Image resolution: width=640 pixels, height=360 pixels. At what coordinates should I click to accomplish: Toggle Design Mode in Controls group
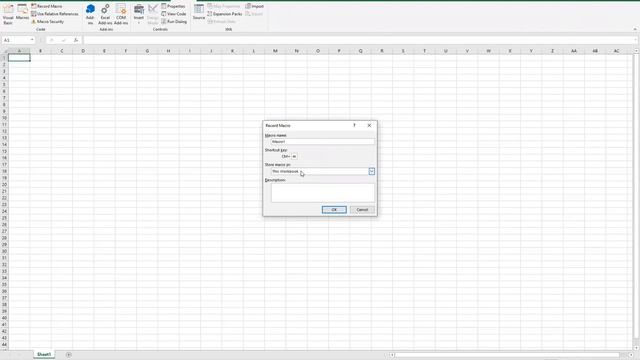tap(153, 14)
